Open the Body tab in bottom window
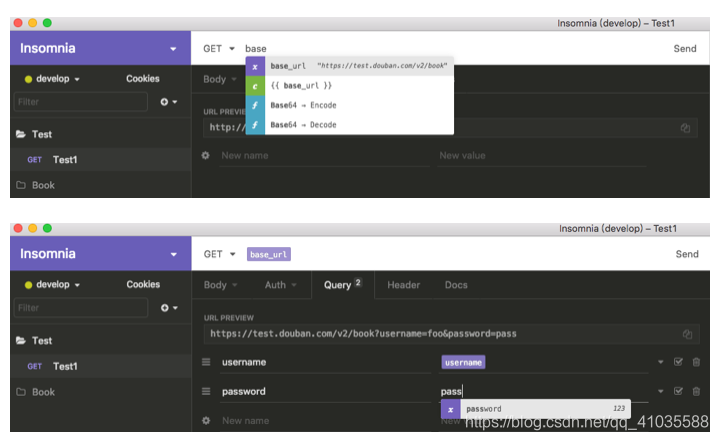The width and height of the screenshot is (719, 441). coord(221,285)
